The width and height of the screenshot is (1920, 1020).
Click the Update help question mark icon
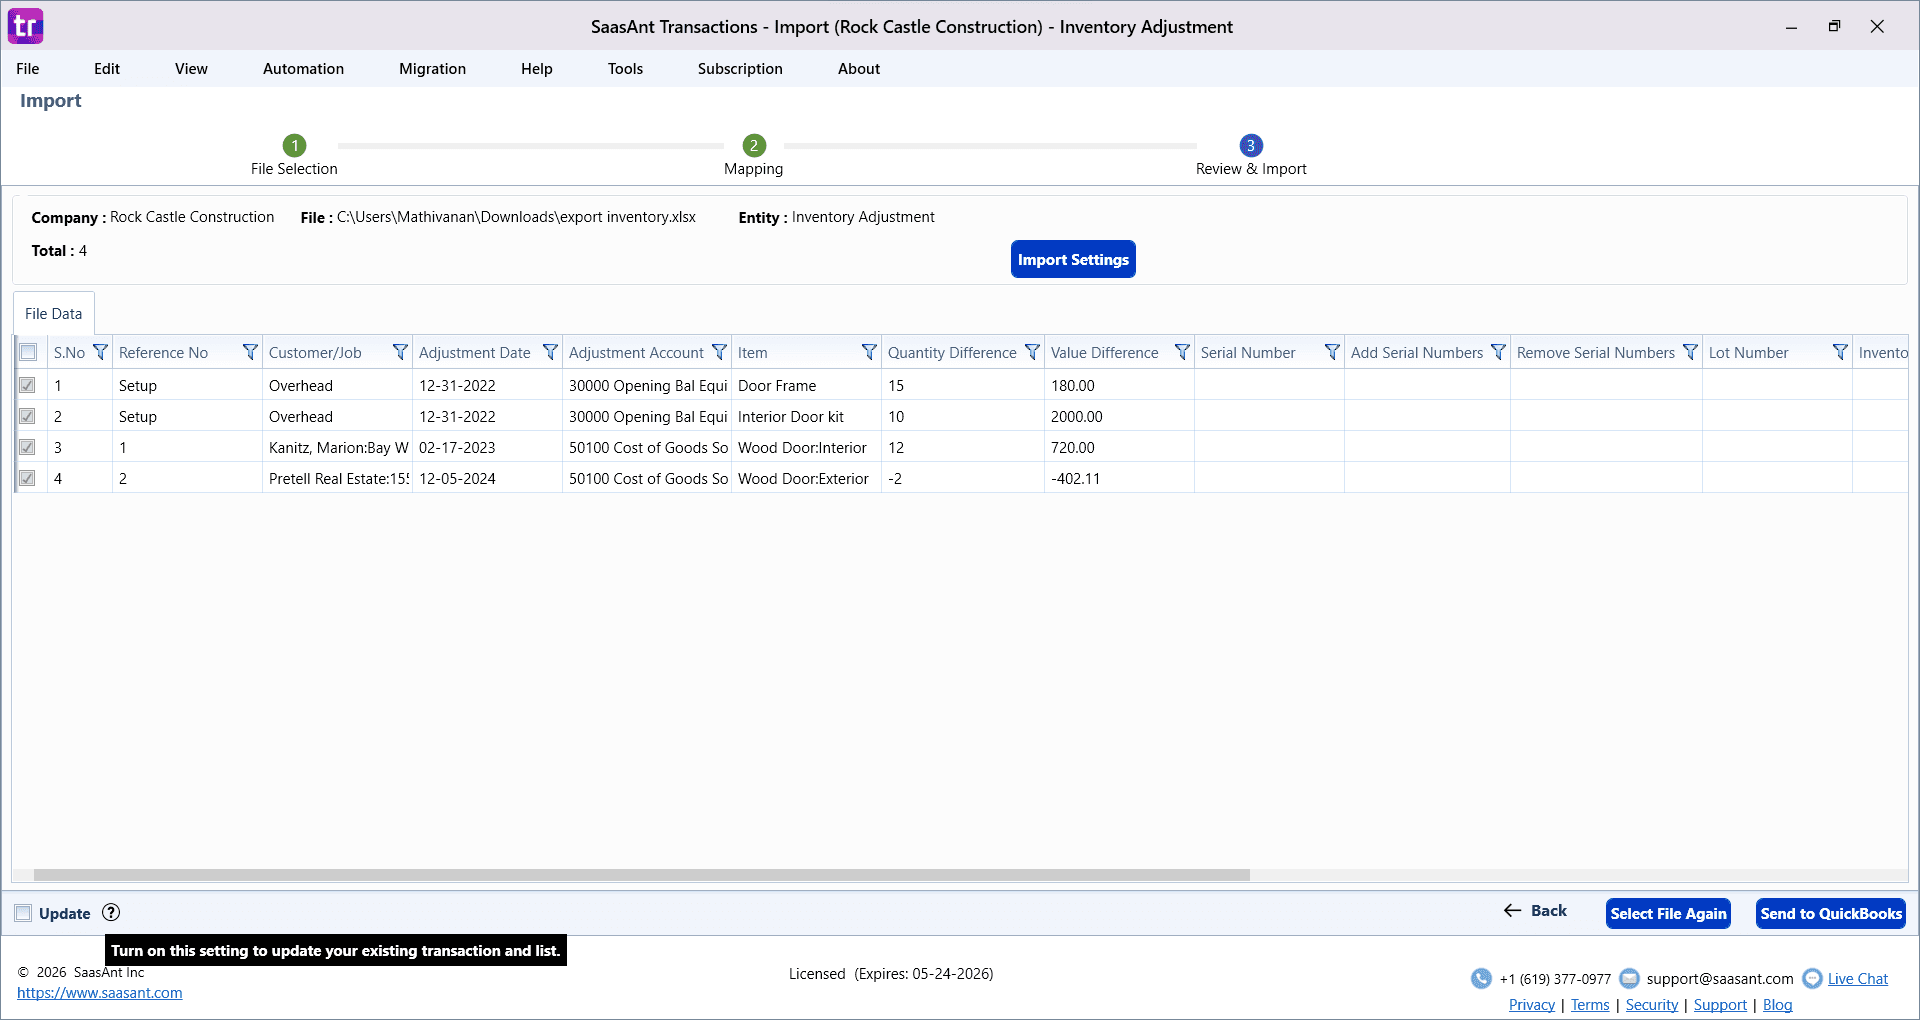pos(111,912)
